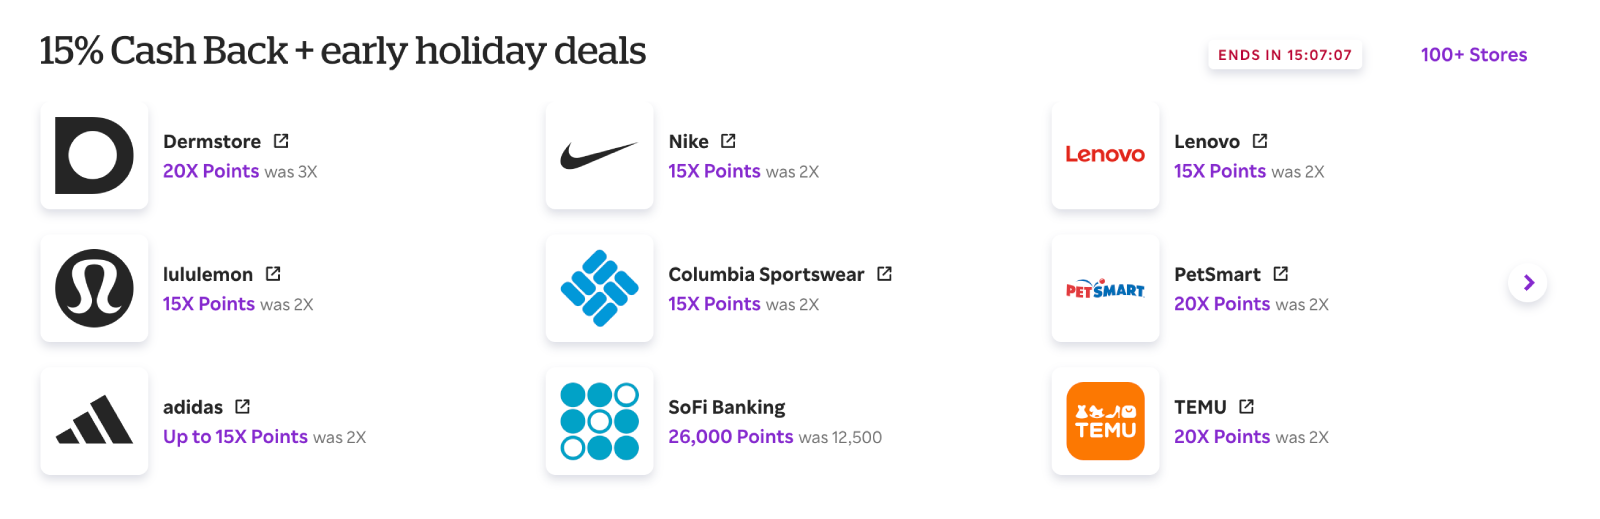Open external link icon next to Nike

coord(728,141)
